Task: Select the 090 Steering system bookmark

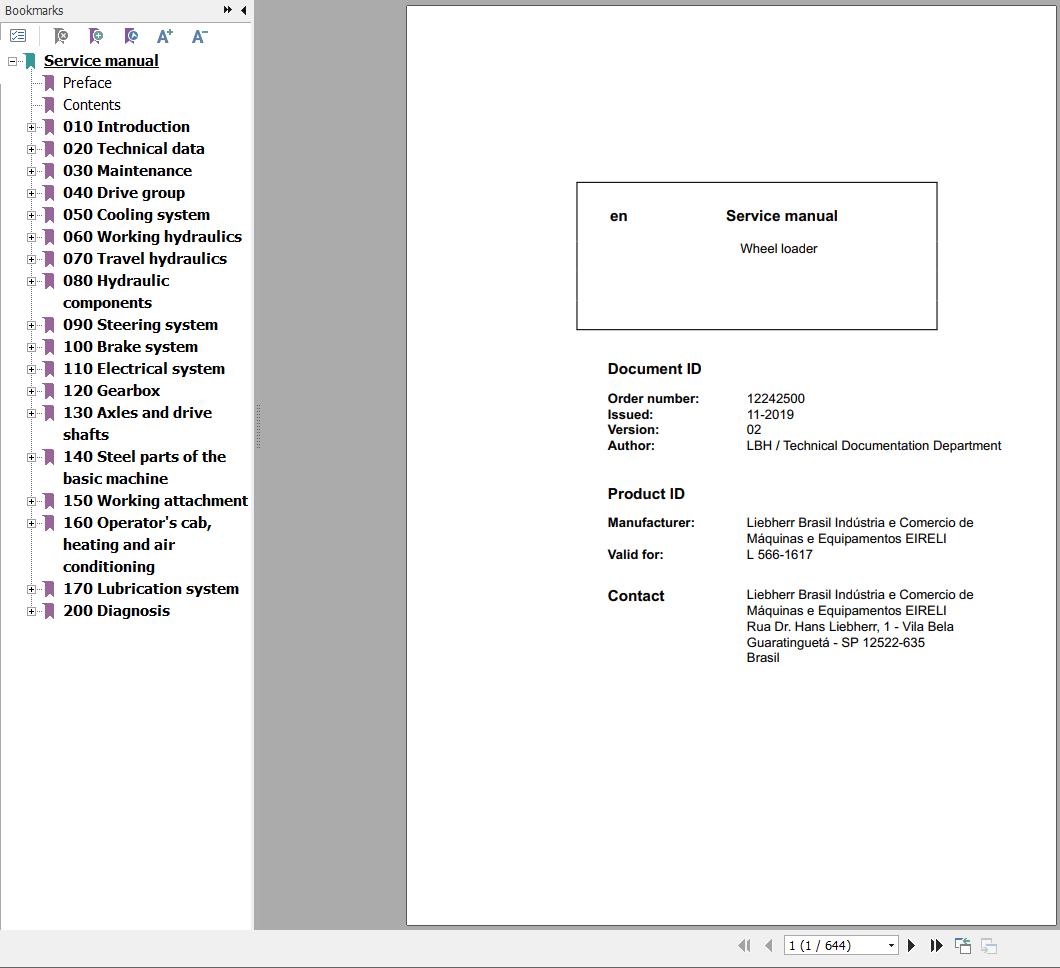Action: pyautogui.click(x=141, y=324)
